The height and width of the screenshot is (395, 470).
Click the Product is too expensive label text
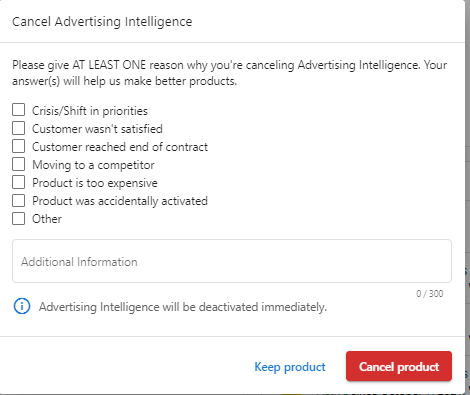tap(95, 183)
